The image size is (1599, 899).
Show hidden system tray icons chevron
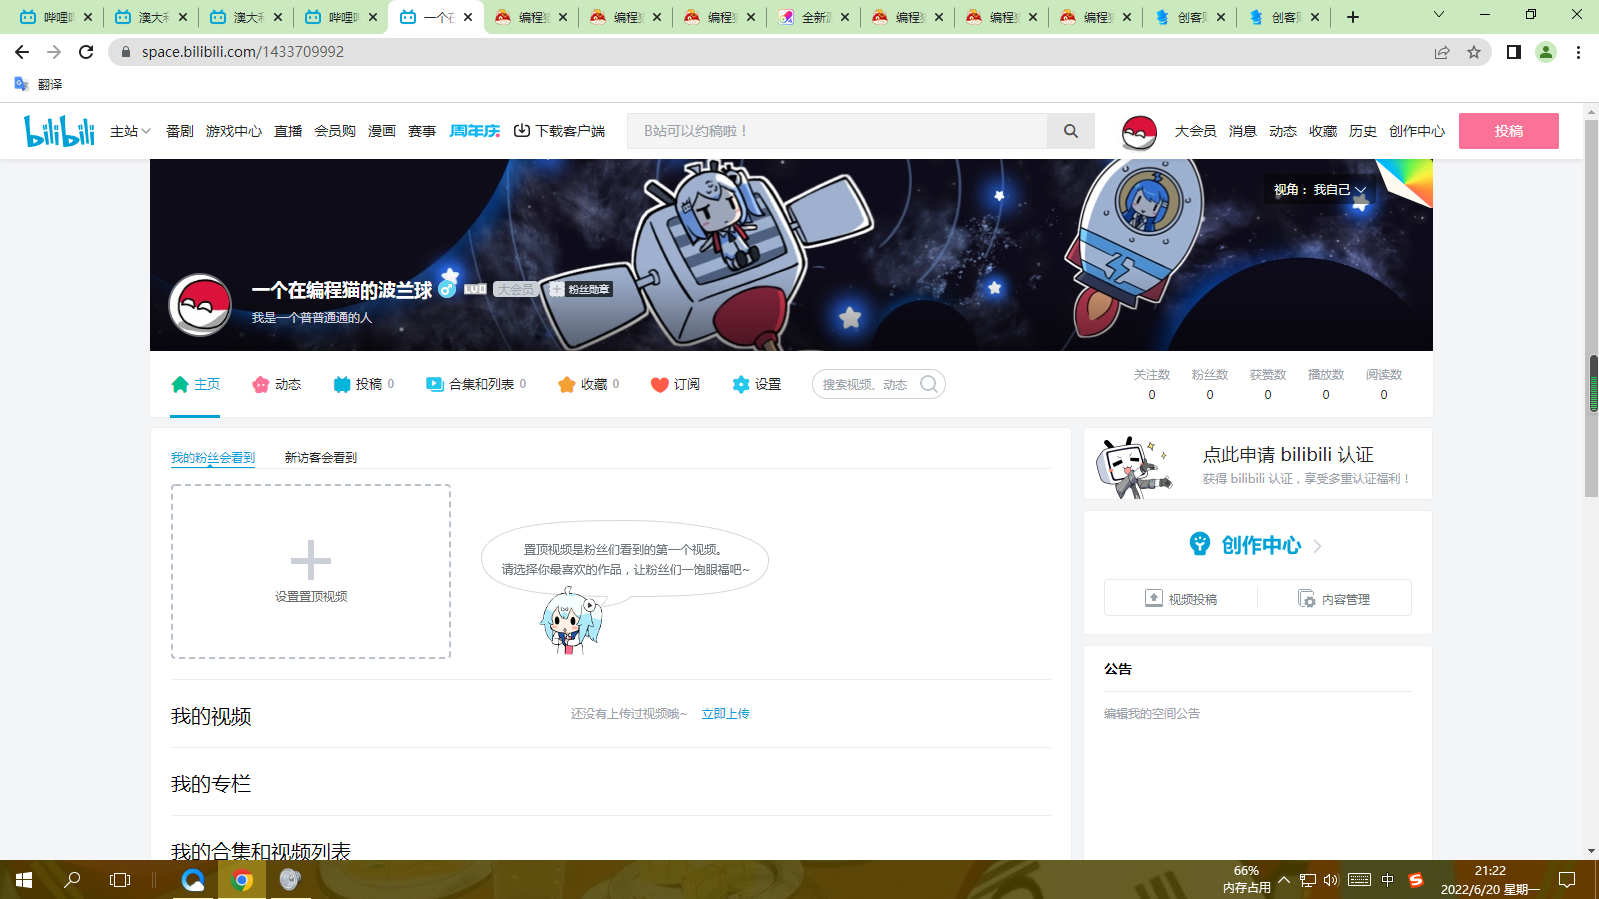coord(1284,880)
